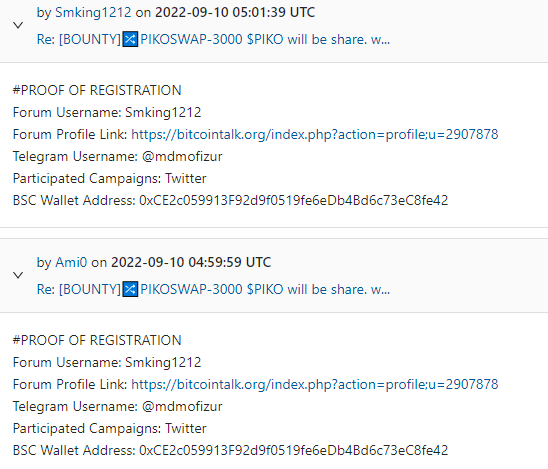Click #PROOF OF REGISTRATION heading in first post

tap(97, 90)
